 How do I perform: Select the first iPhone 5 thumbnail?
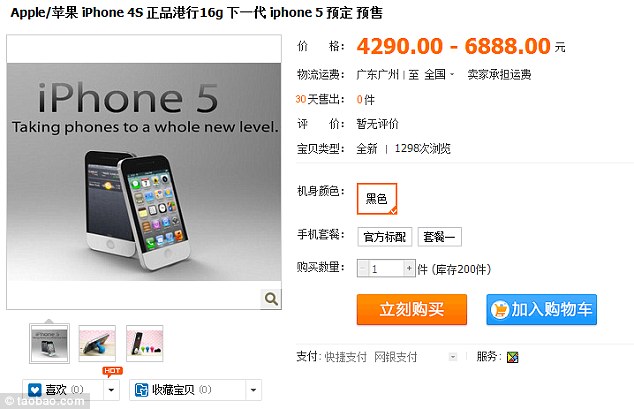click(49, 343)
